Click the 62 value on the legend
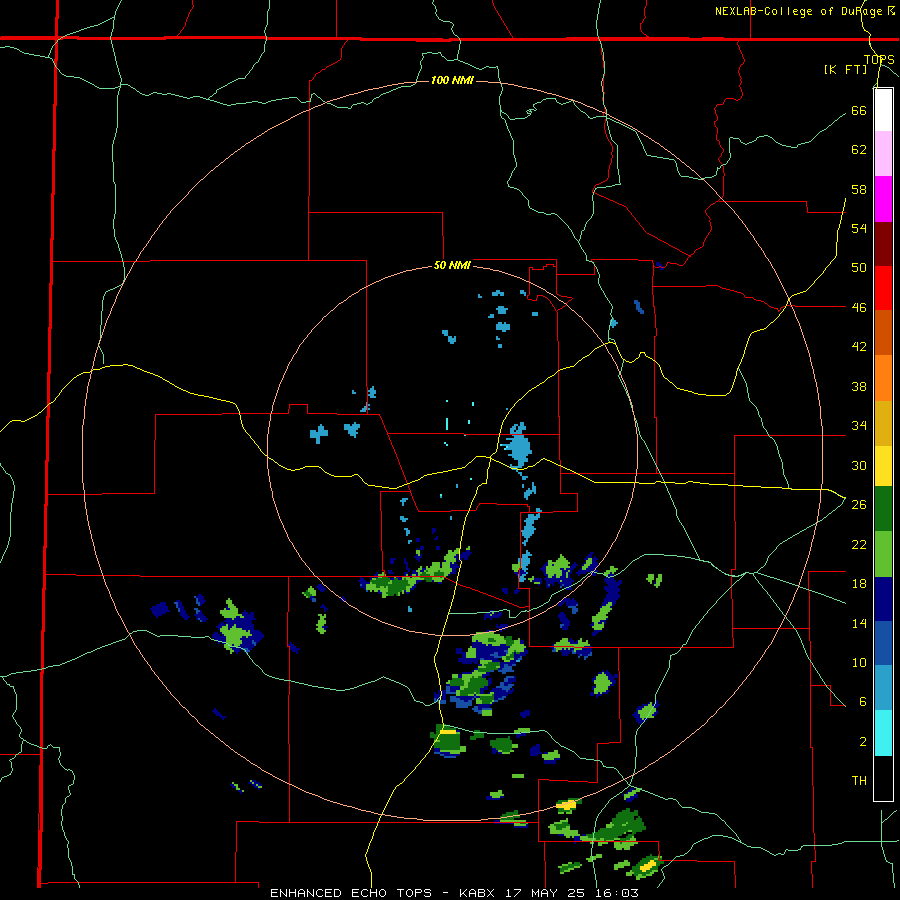The width and height of the screenshot is (900, 900). point(859,149)
